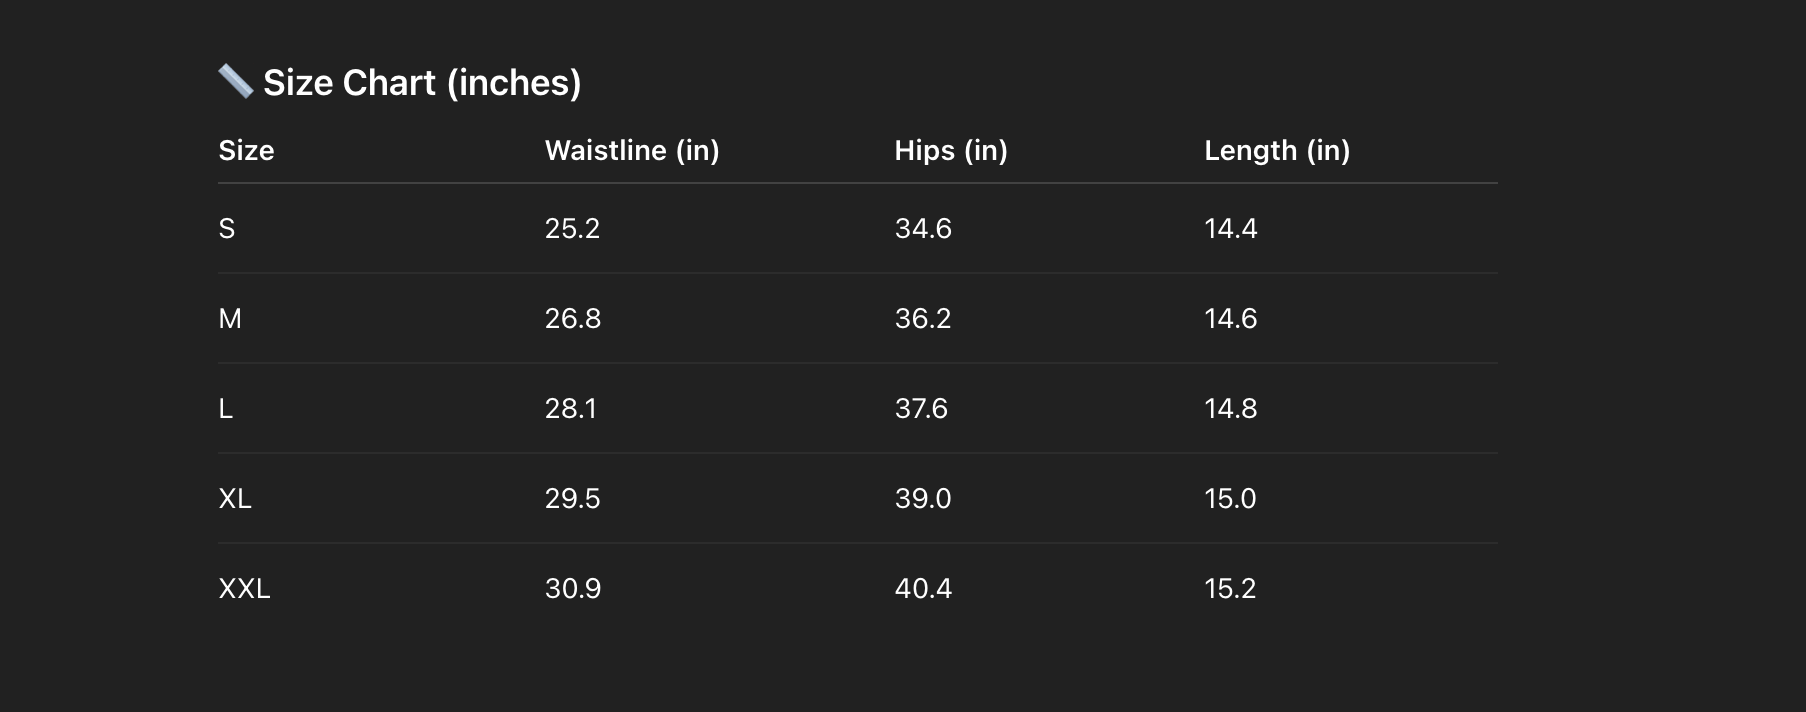Click the 40.4 hips value
This screenshot has width=1806, height=712.
click(923, 589)
